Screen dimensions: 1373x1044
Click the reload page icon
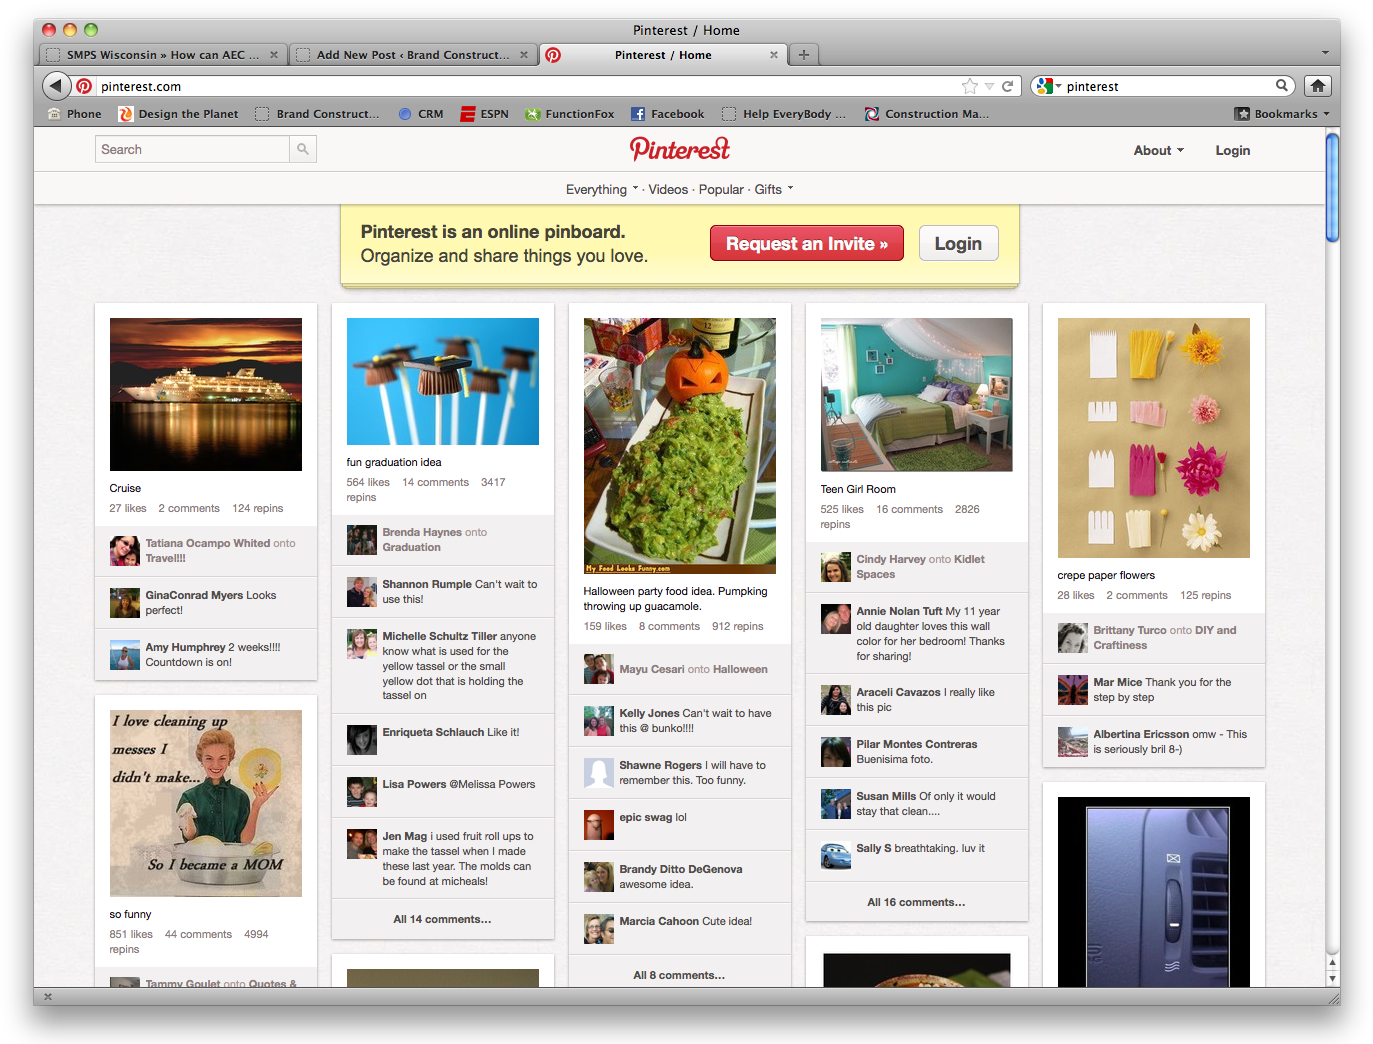click(1008, 86)
